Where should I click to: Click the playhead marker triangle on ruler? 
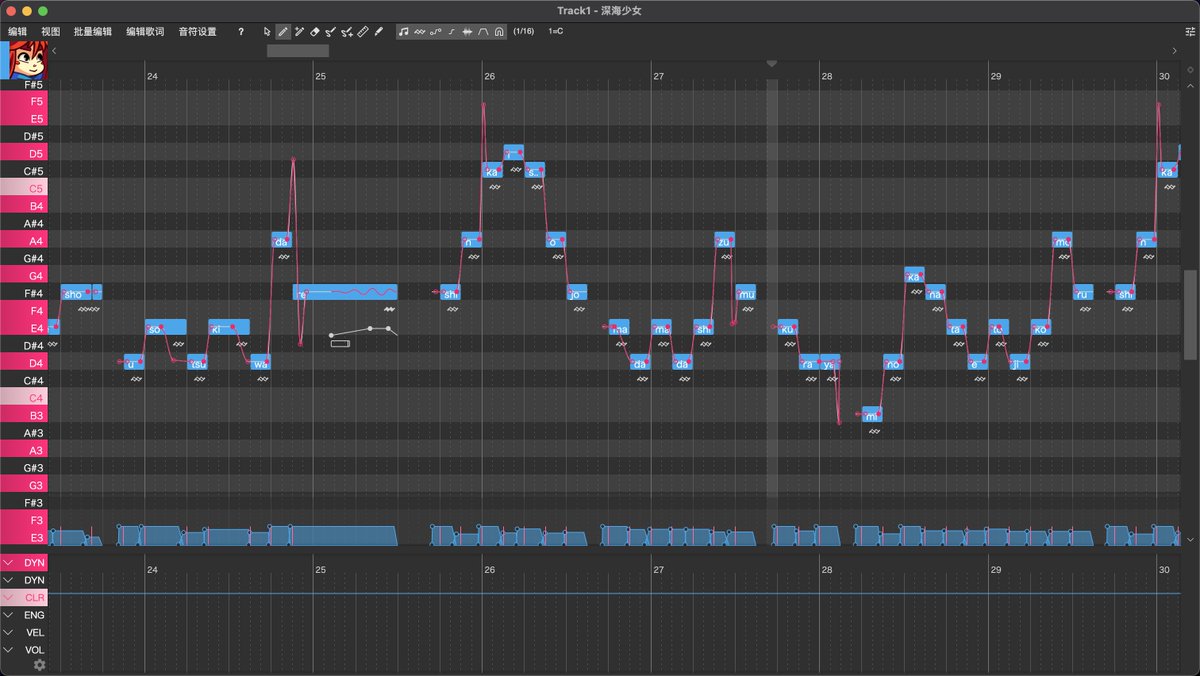(772, 64)
